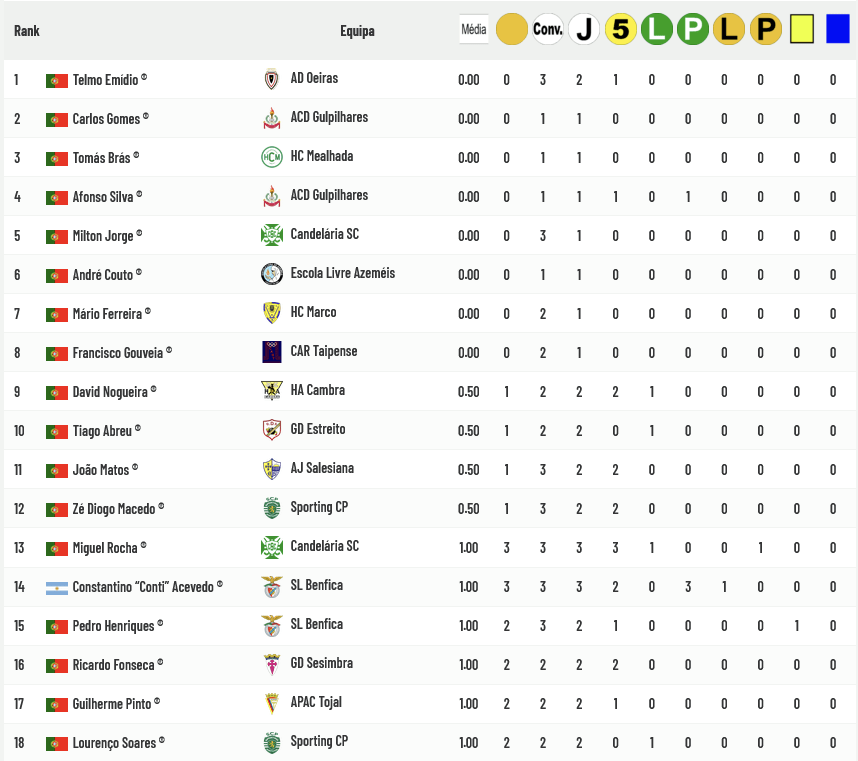This screenshot has width=858, height=761.
Task: Click Sporting CP crest beside Zé Diogo Macedo
Action: (x=271, y=508)
